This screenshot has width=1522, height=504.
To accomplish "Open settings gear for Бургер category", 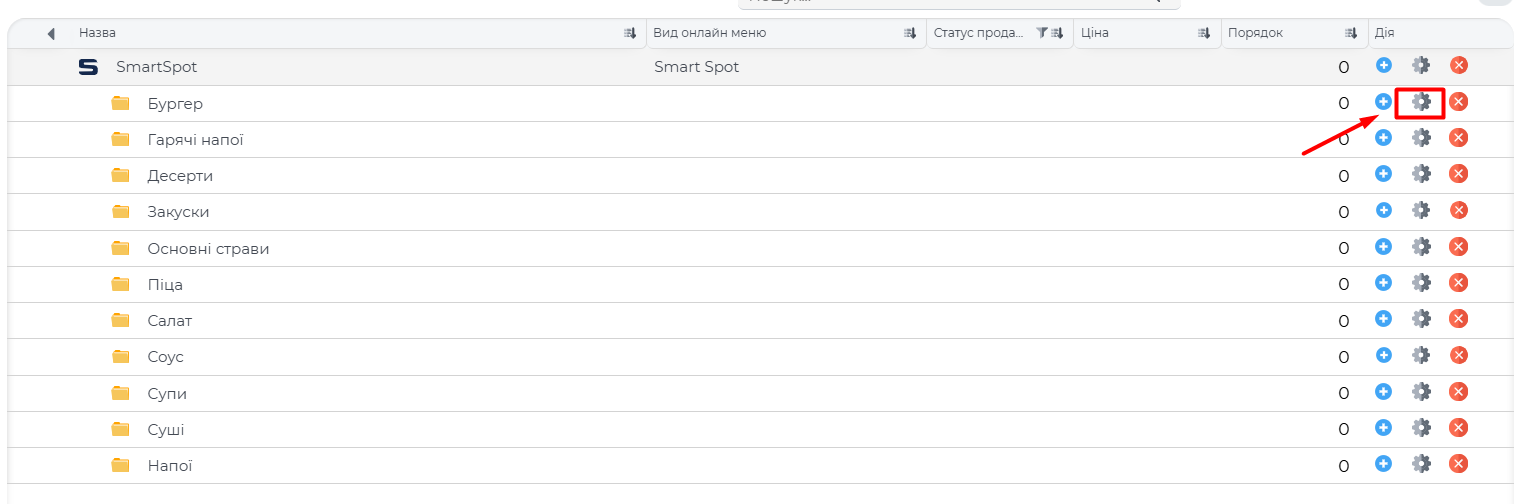I will (1421, 102).
